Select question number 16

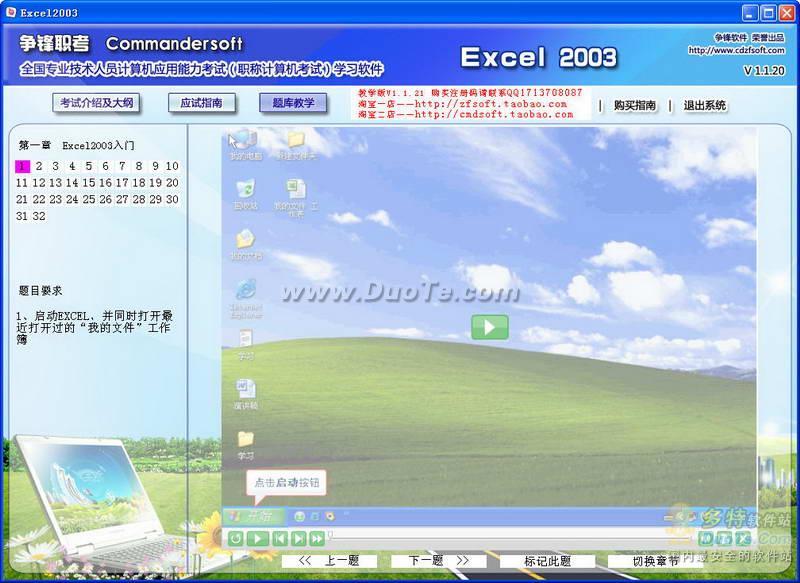(106, 183)
